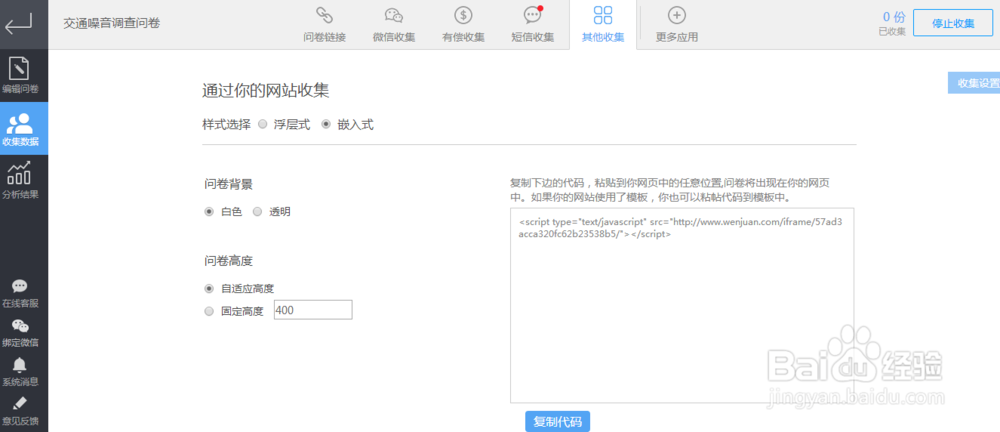Click the 复制代码 button
Viewport: 1000px width, 432px height.
557,422
